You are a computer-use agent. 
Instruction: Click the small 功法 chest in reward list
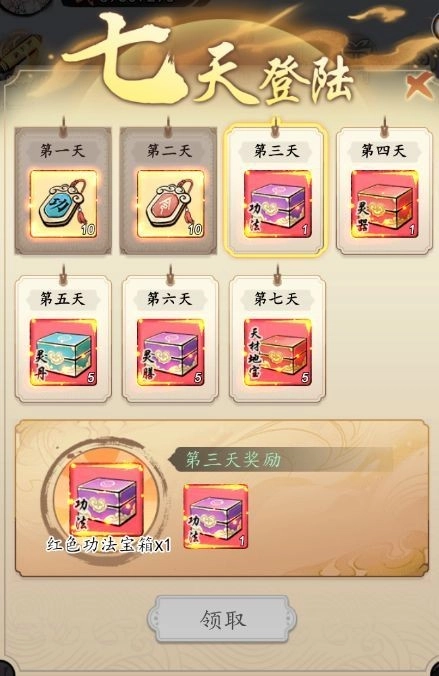click(216, 516)
